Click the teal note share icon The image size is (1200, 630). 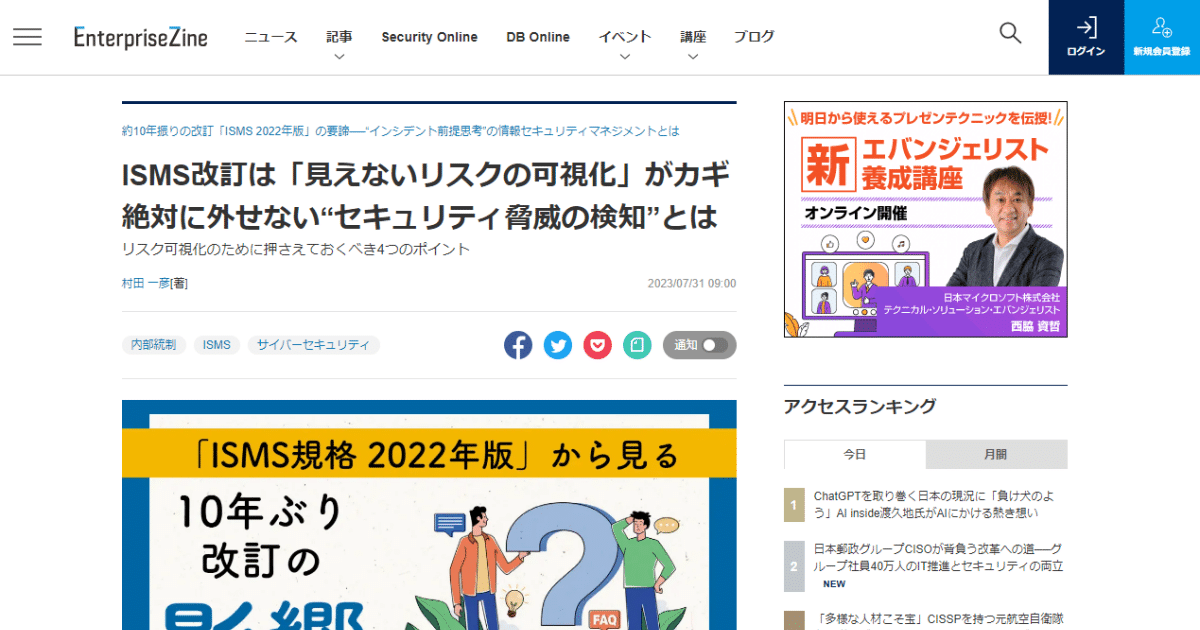point(637,345)
